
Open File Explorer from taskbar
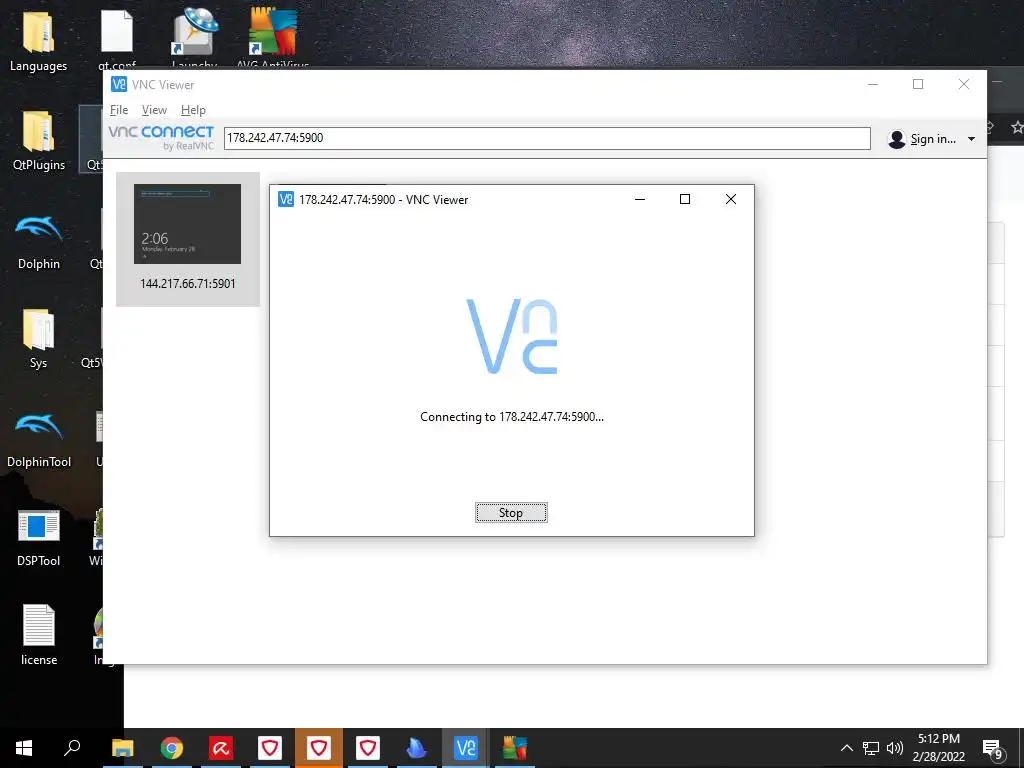click(x=122, y=748)
